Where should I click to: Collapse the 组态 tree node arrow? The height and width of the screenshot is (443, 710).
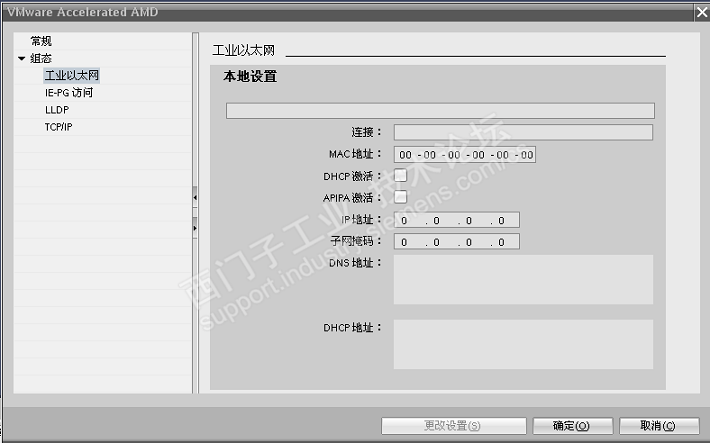(21, 58)
